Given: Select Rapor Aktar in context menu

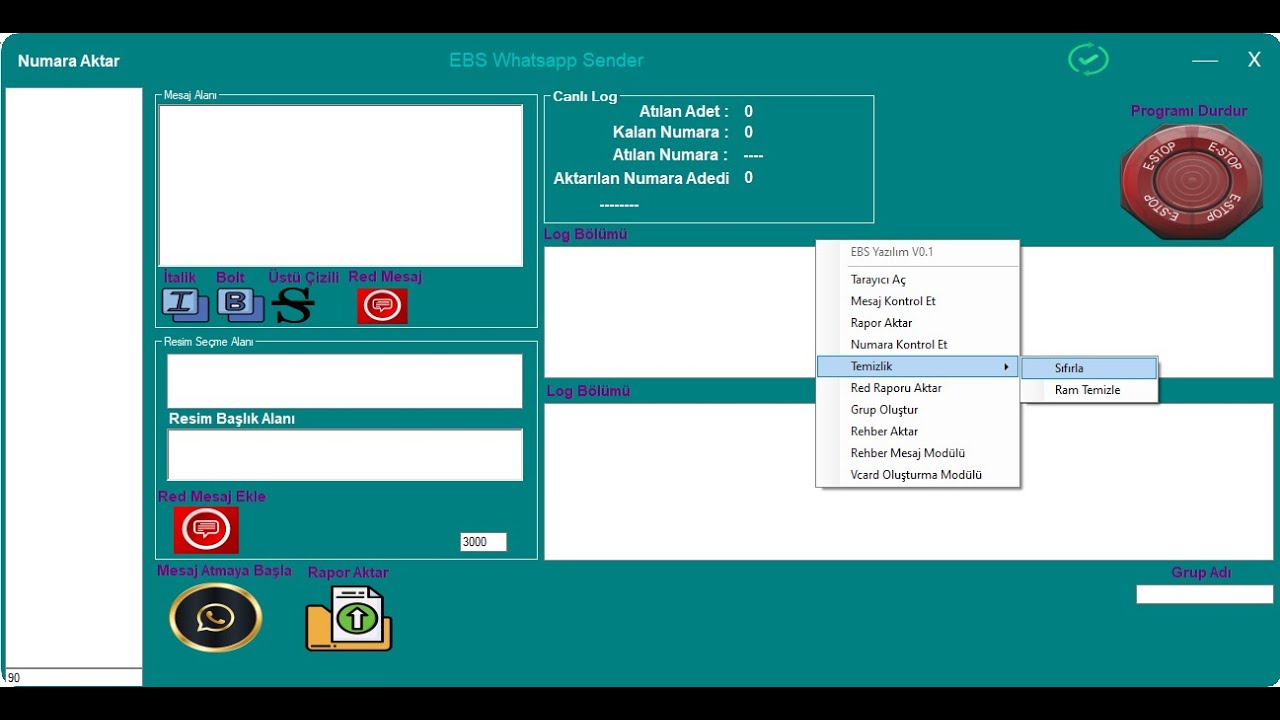Looking at the screenshot, I should tap(917, 323).
